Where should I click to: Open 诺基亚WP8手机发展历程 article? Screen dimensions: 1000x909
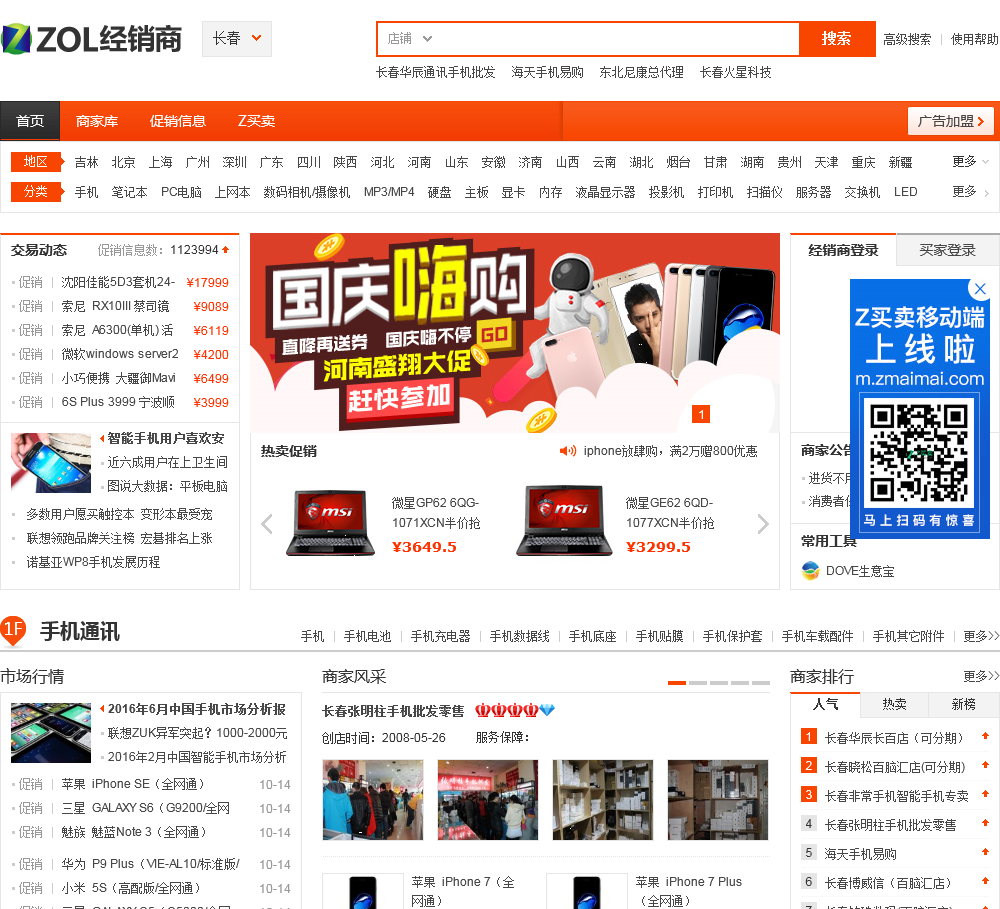click(x=93, y=562)
